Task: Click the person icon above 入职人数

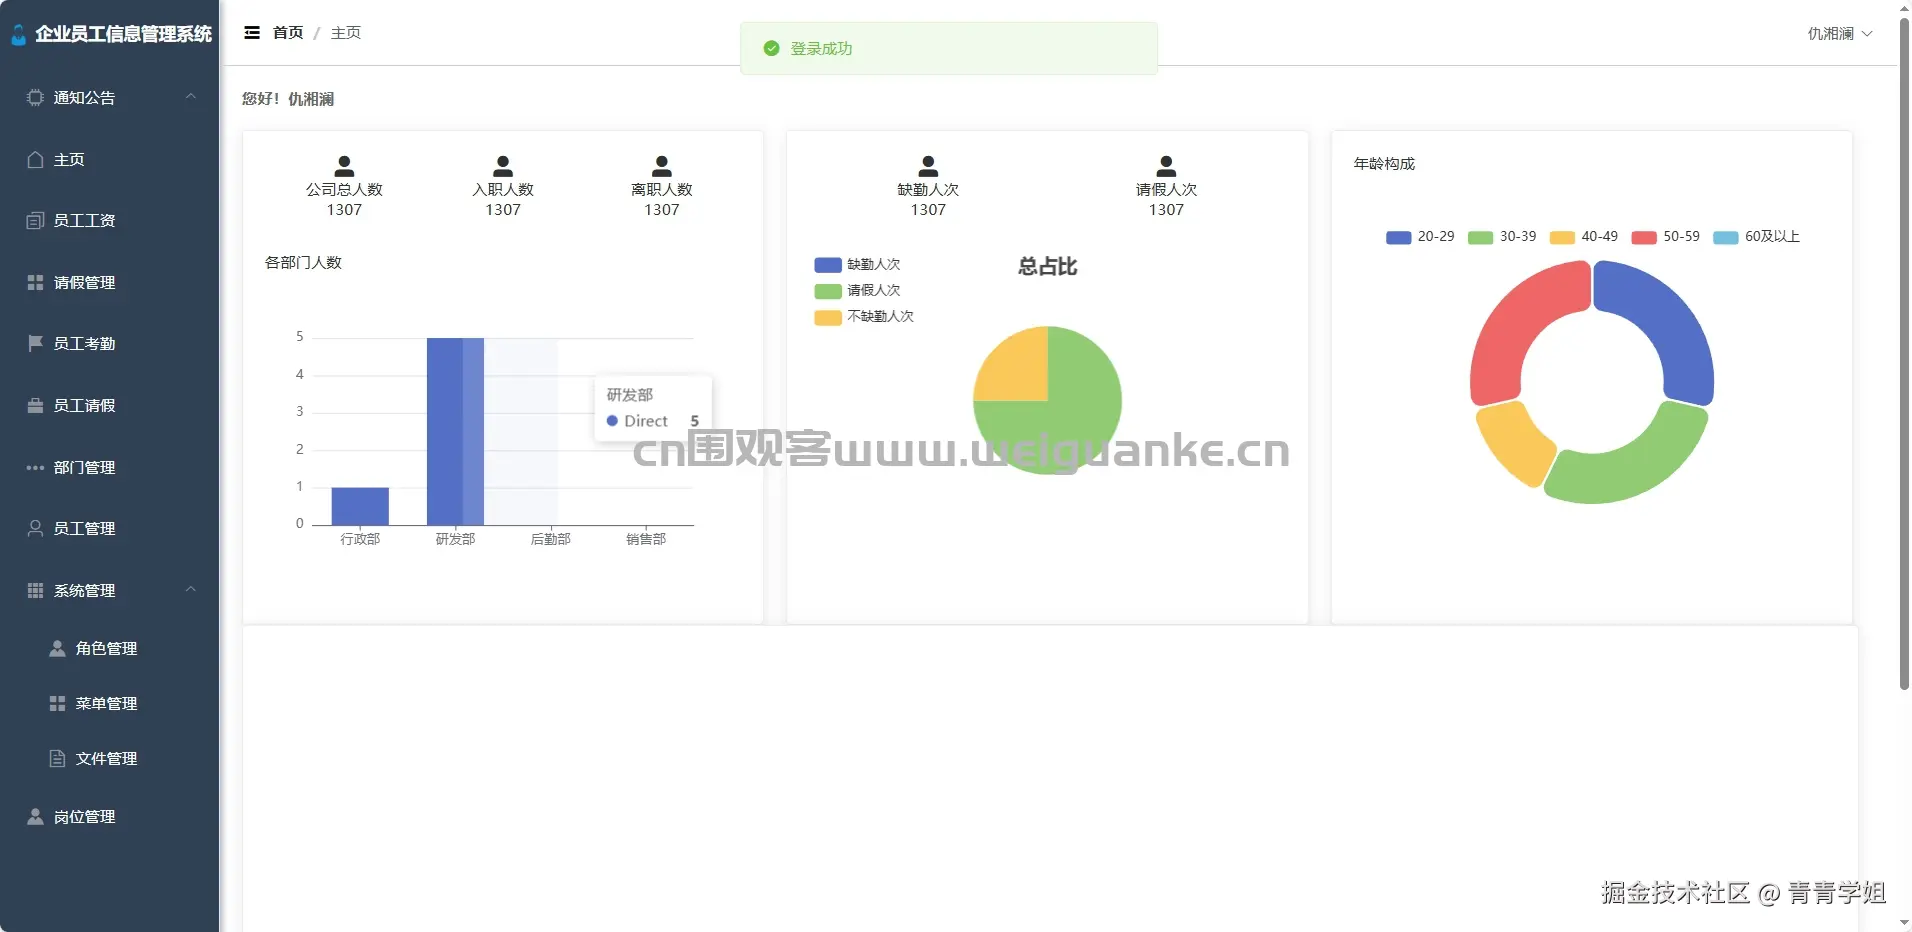Action: (x=503, y=166)
